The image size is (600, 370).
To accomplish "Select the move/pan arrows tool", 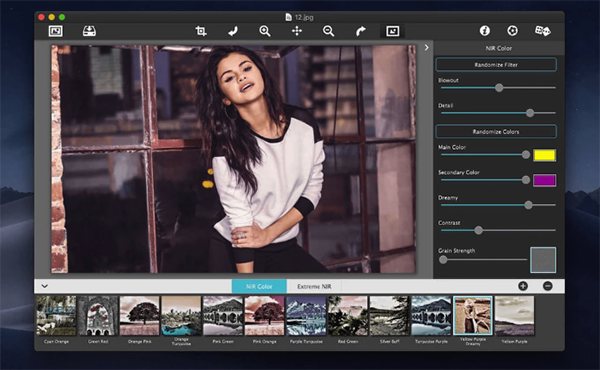I will (x=297, y=31).
